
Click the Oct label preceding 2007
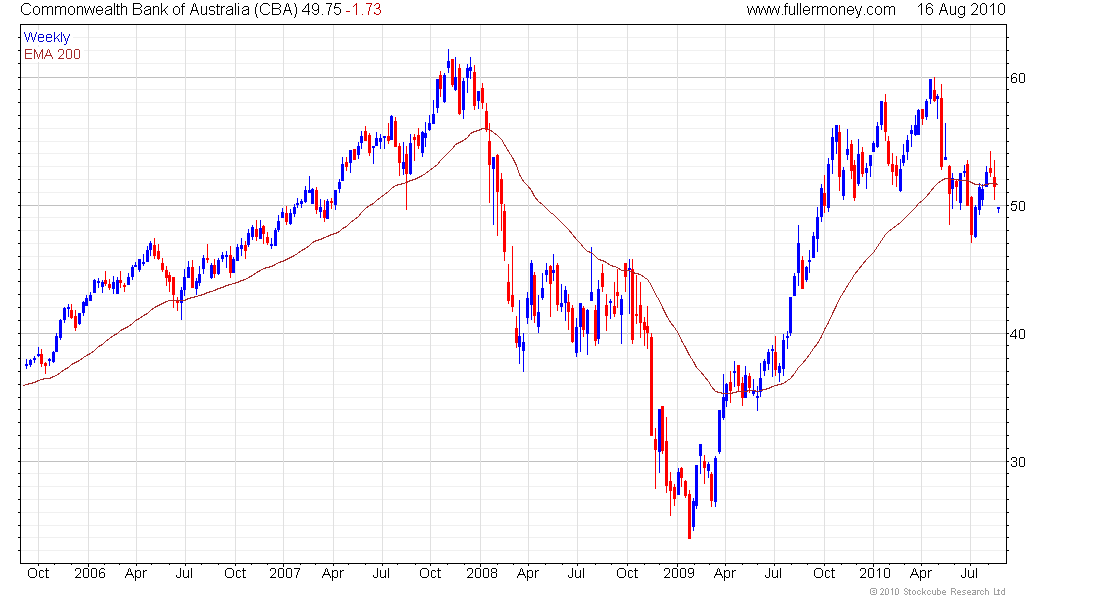(x=235, y=573)
